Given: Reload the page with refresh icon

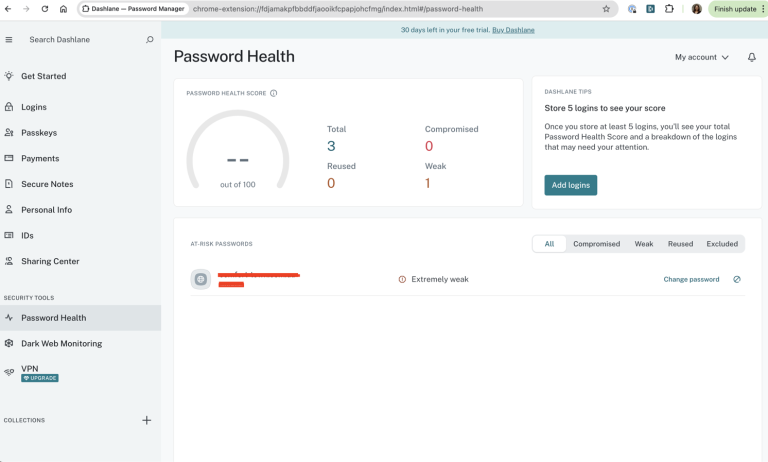Looking at the screenshot, I should coord(45,9).
